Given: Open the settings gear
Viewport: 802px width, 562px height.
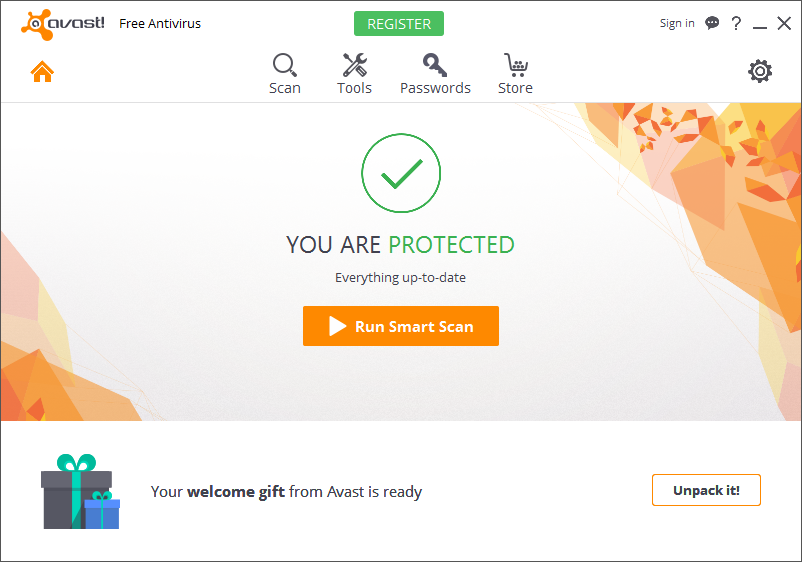Looking at the screenshot, I should (760, 71).
